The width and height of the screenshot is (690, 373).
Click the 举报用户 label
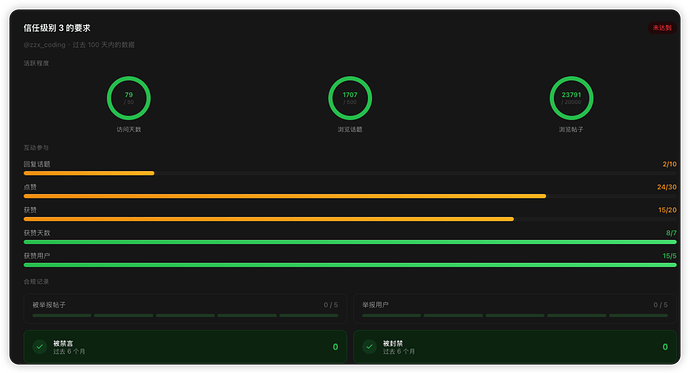375,305
